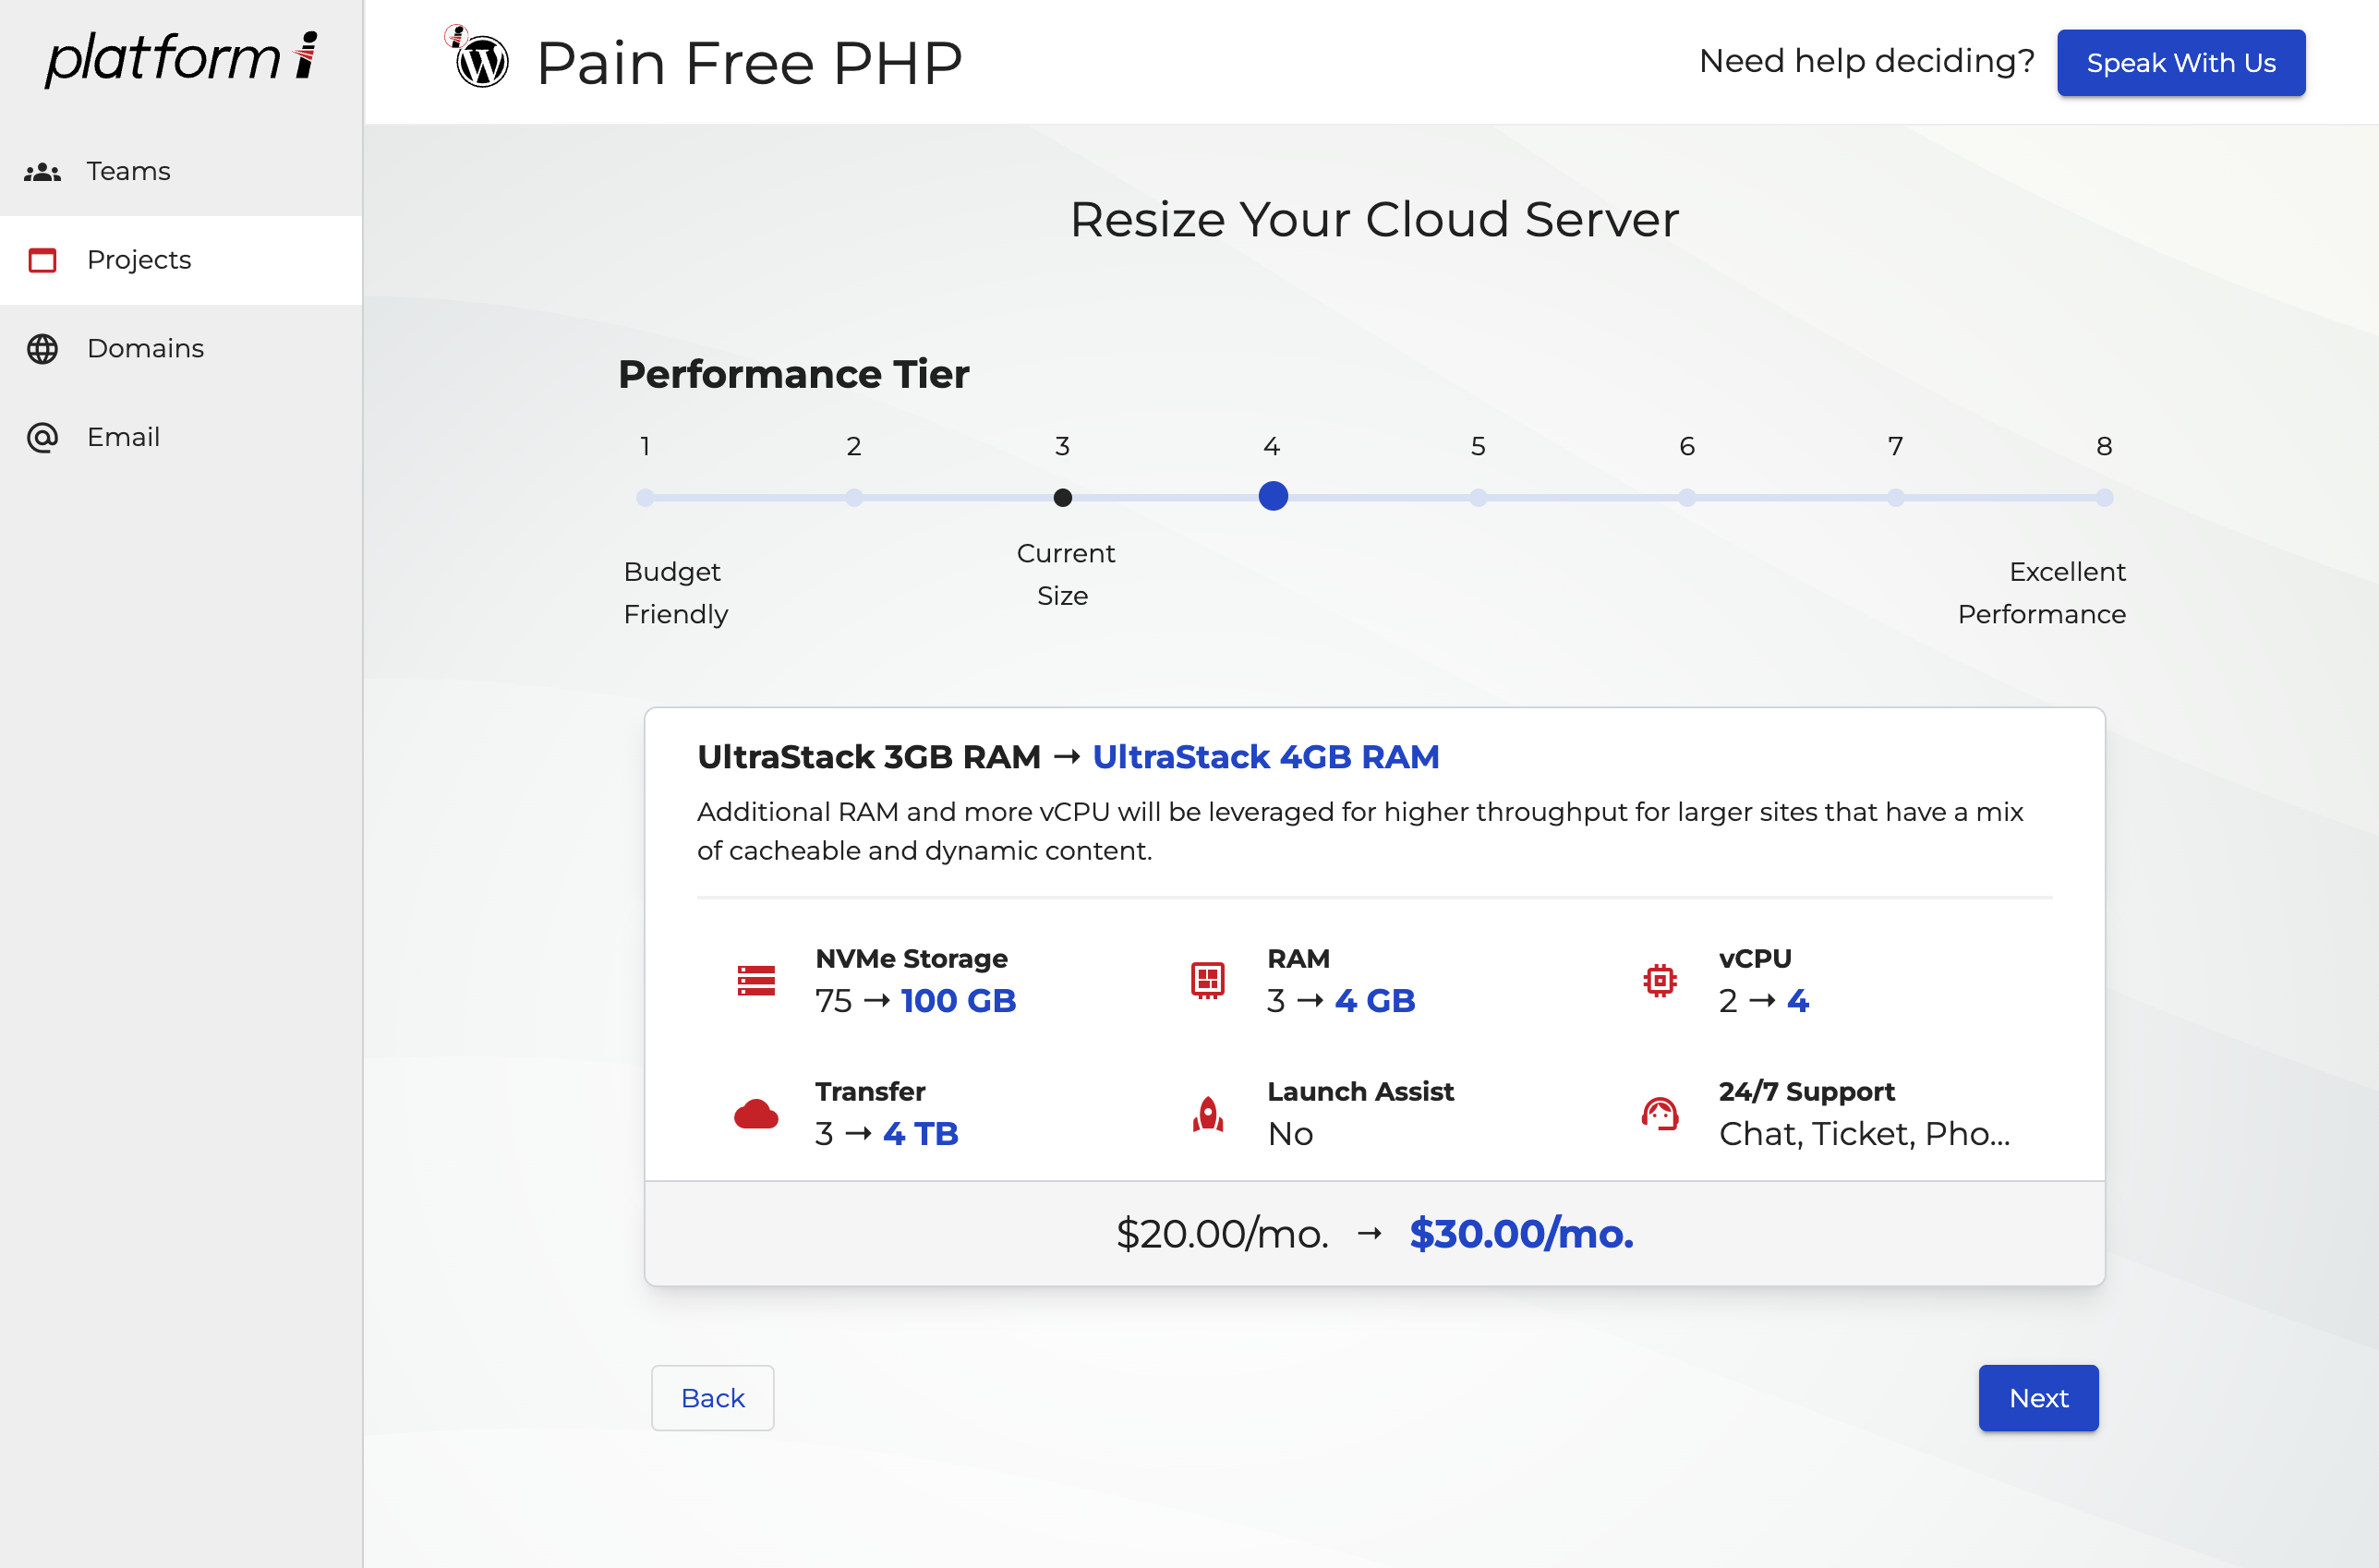Click the Domains globe icon
The width and height of the screenshot is (2379, 1568).
coord(42,349)
